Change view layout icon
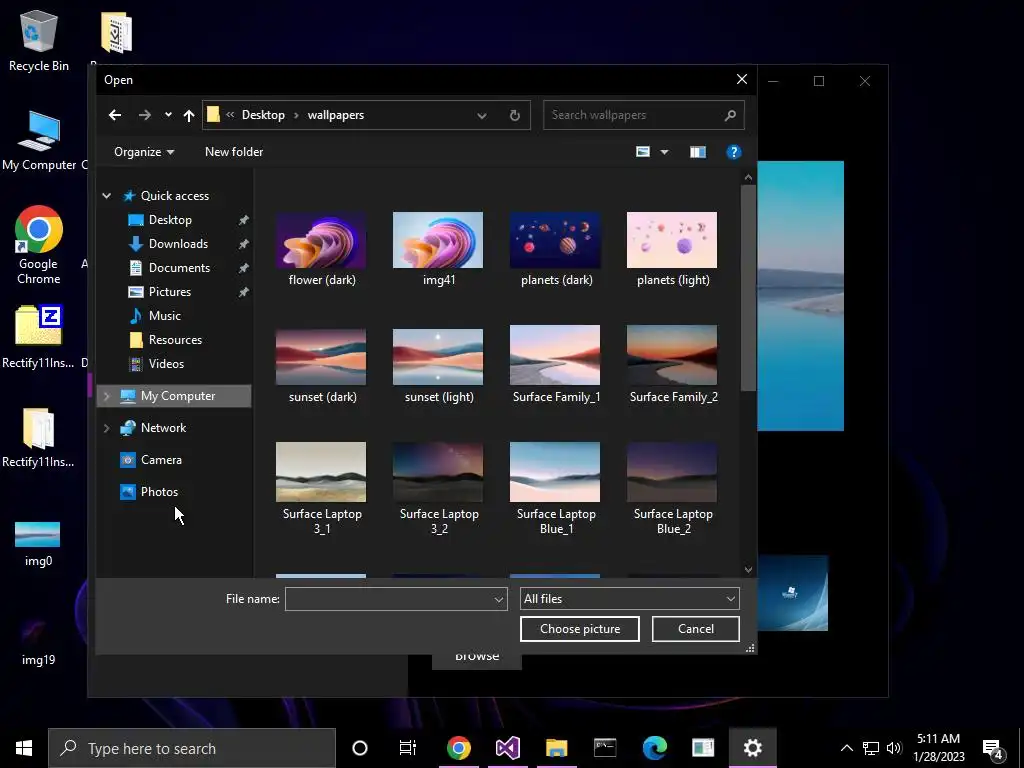1024x768 pixels. point(643,152)
